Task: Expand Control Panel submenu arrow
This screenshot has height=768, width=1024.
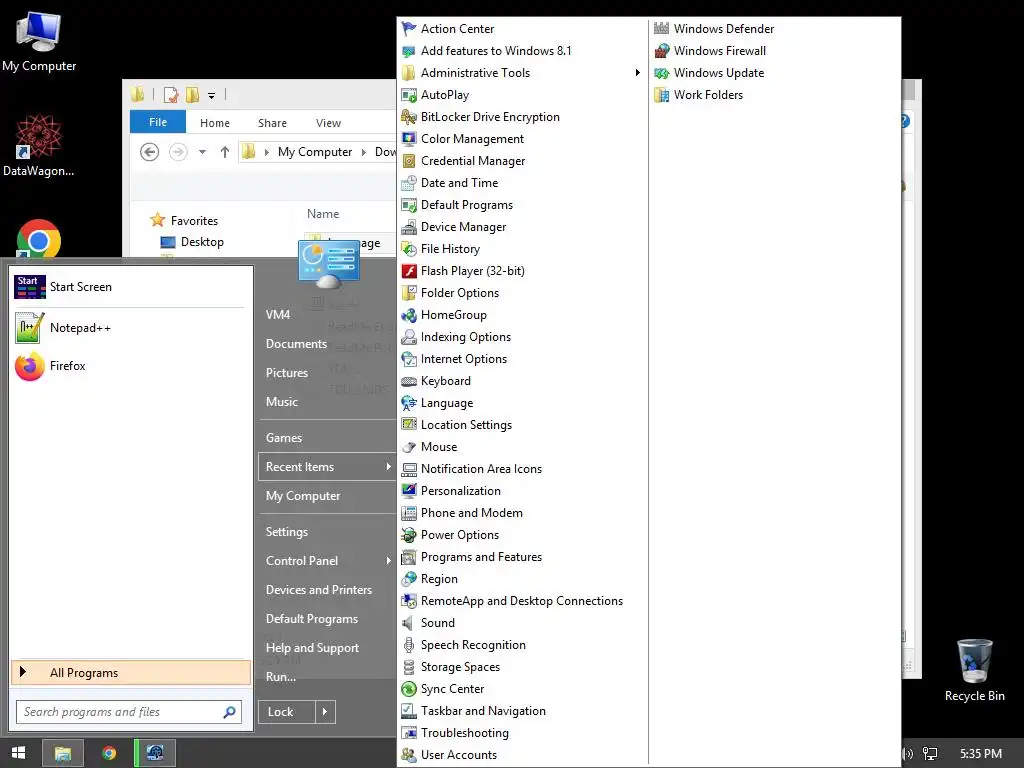Action: (x=388, y=560)
